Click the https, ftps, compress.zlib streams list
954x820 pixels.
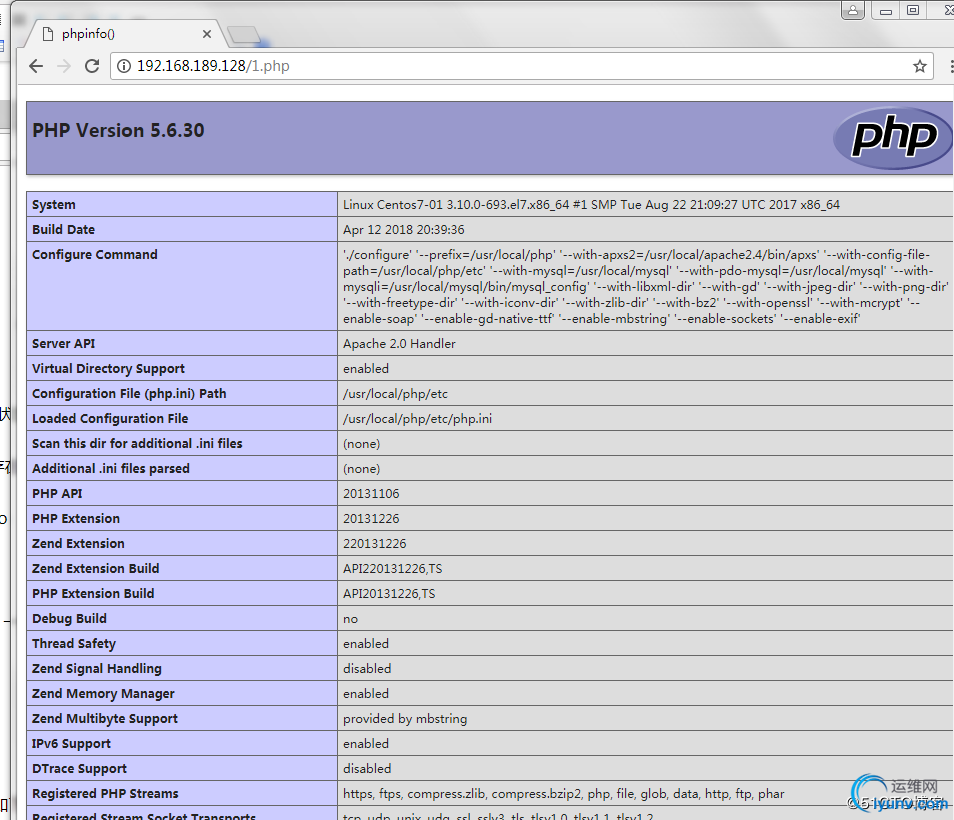pyautogui.click(x=564, y=794)
